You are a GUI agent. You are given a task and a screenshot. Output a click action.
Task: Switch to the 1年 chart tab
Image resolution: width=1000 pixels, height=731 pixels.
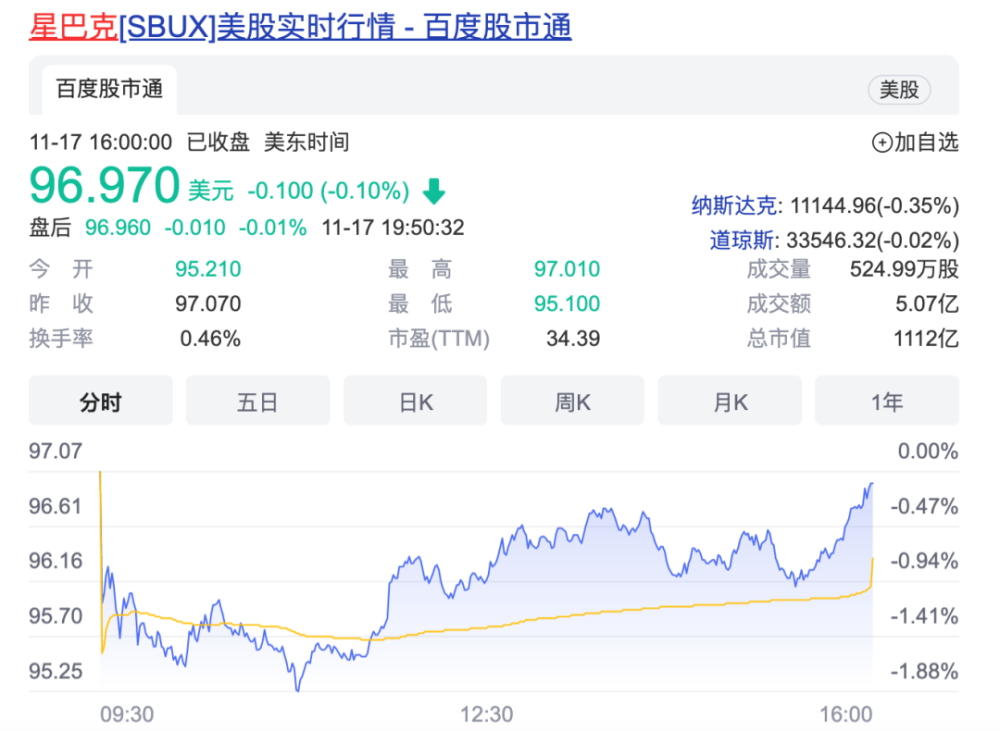887,402
